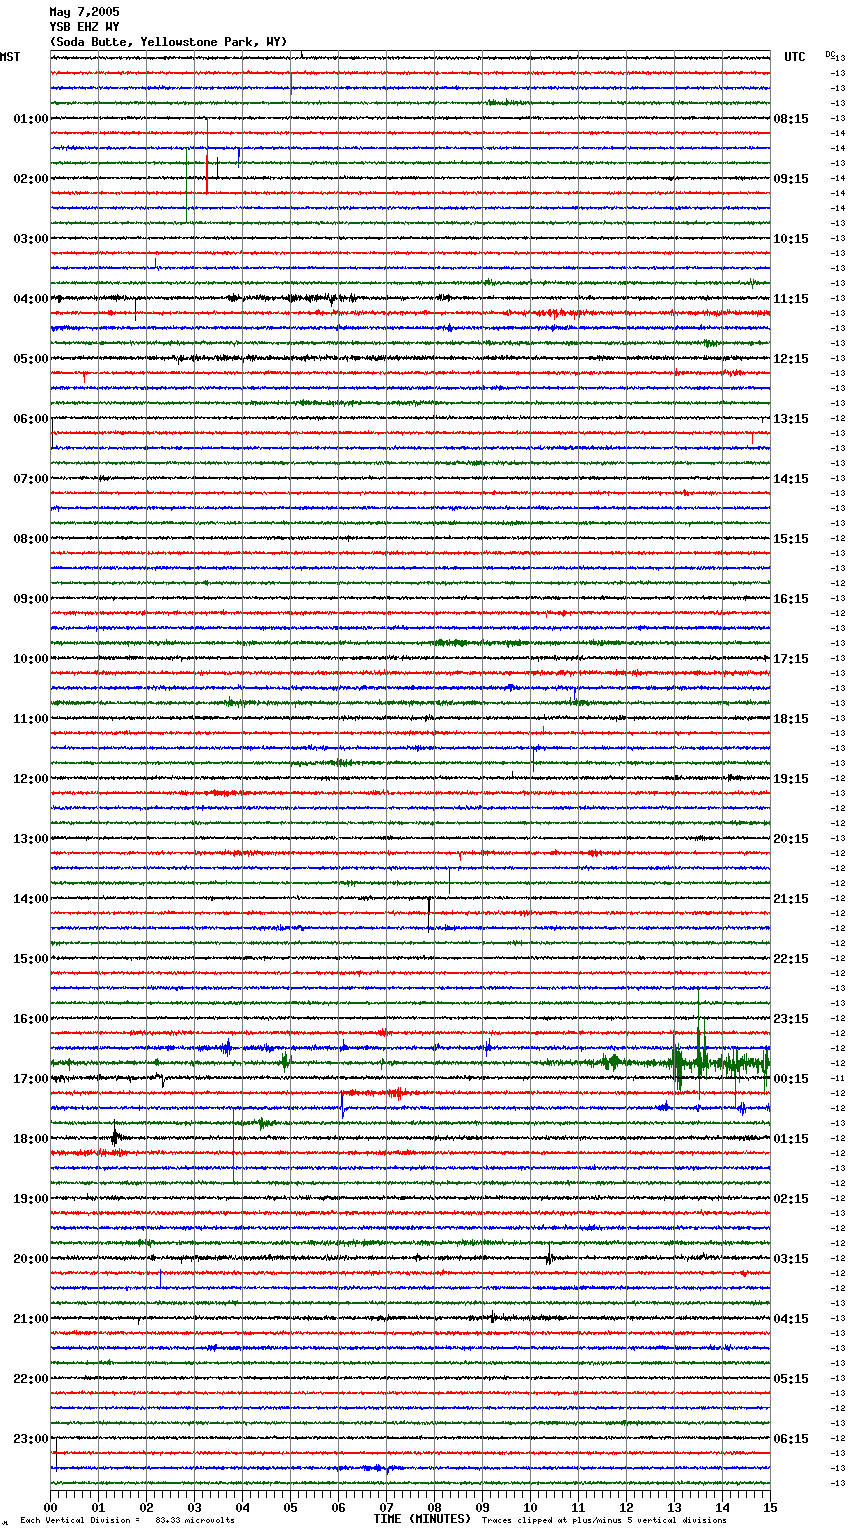Click minute tick label "05" on bottom axis
Viewport: 850px width, 1534px height.
click(290, 1507)
